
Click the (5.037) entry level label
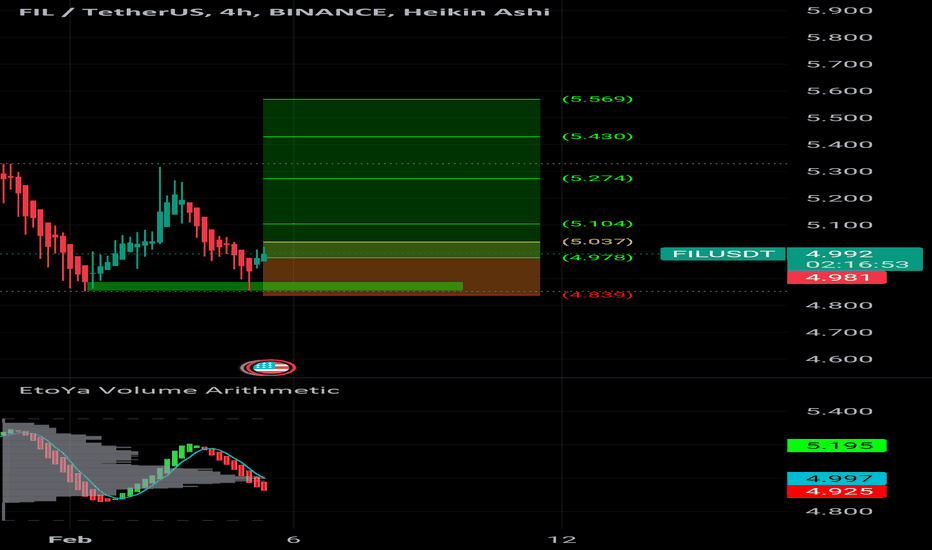tap(597, 241)
